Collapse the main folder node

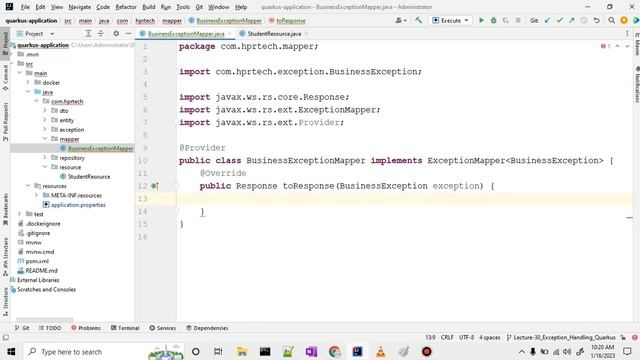(20, 73)
